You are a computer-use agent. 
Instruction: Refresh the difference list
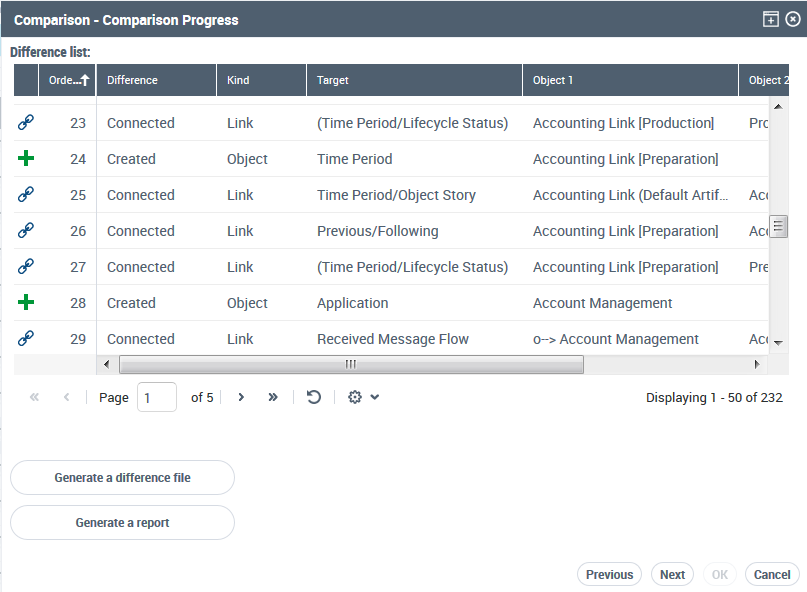[314, 397]
